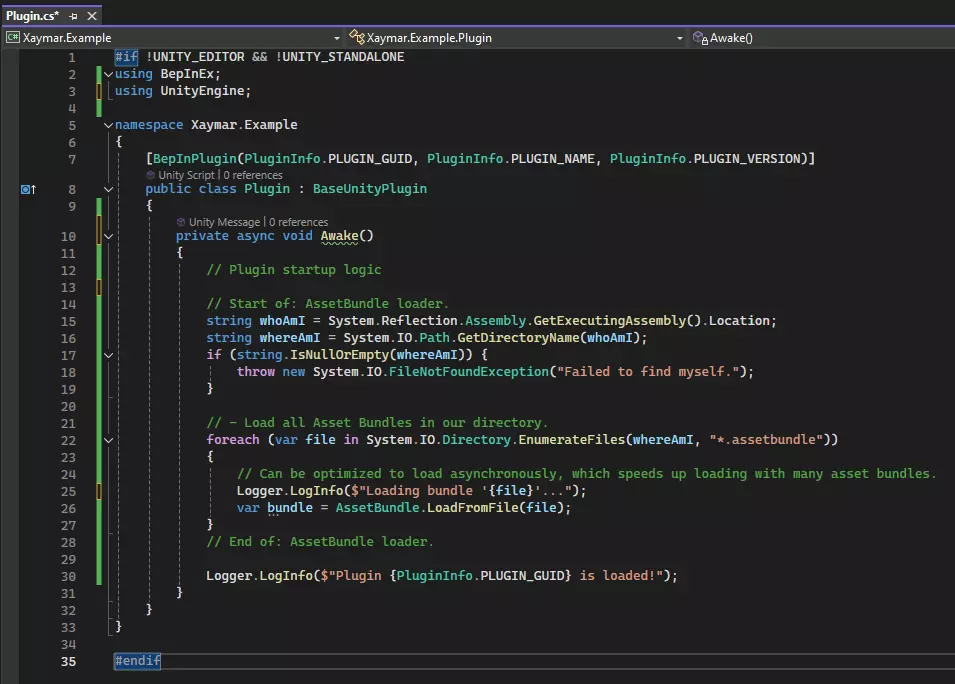Viewport: 955px width, 684px height.
Task: Collapse the namespace Xaymar.Example region
Action: pos(108,125)
